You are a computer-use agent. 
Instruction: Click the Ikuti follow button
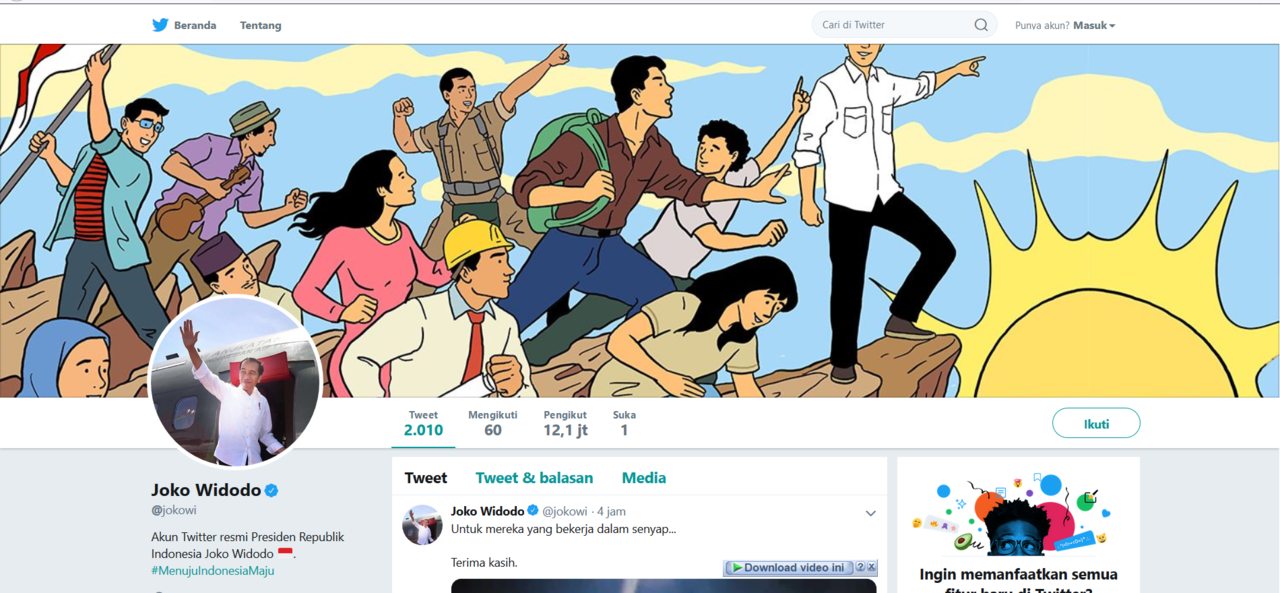[1096, 423]
